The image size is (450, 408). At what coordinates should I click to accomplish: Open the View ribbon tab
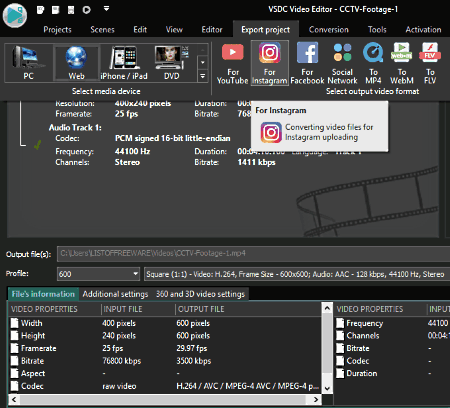coord(174,30)
